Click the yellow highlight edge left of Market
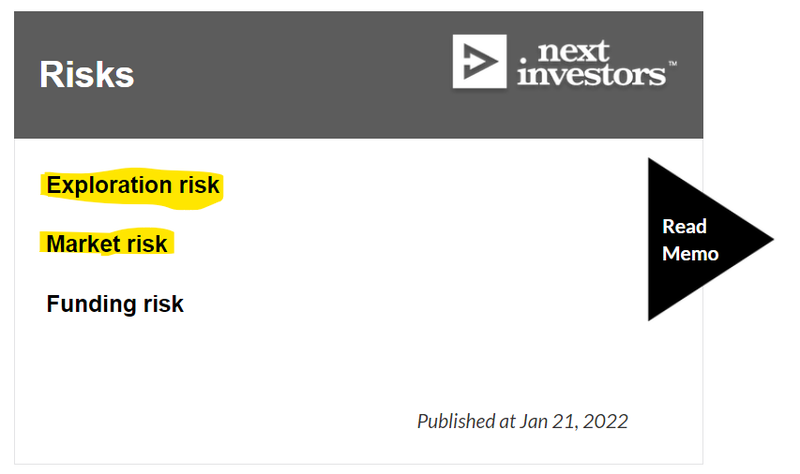Viewport: 800px width, 474px height. 42,243
